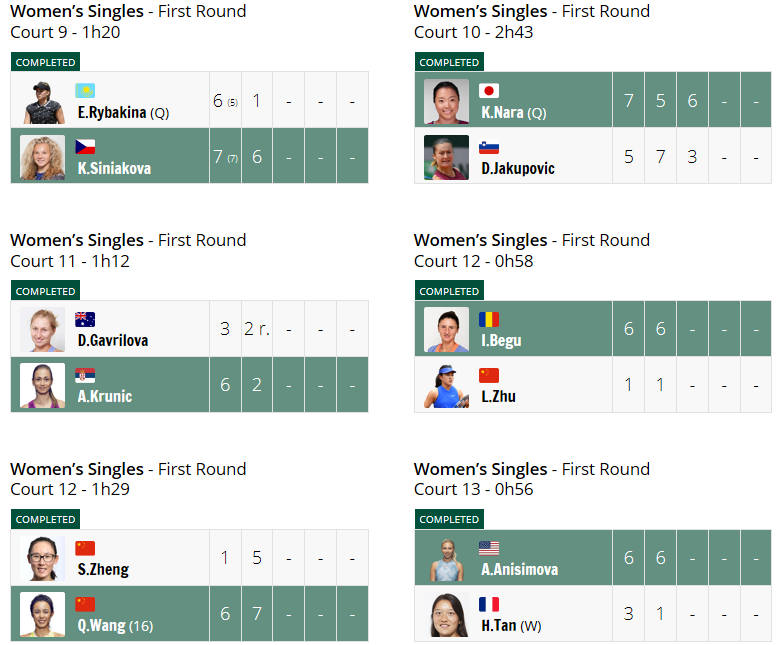Open the A.Krunic player profile link

pos(105,396)
